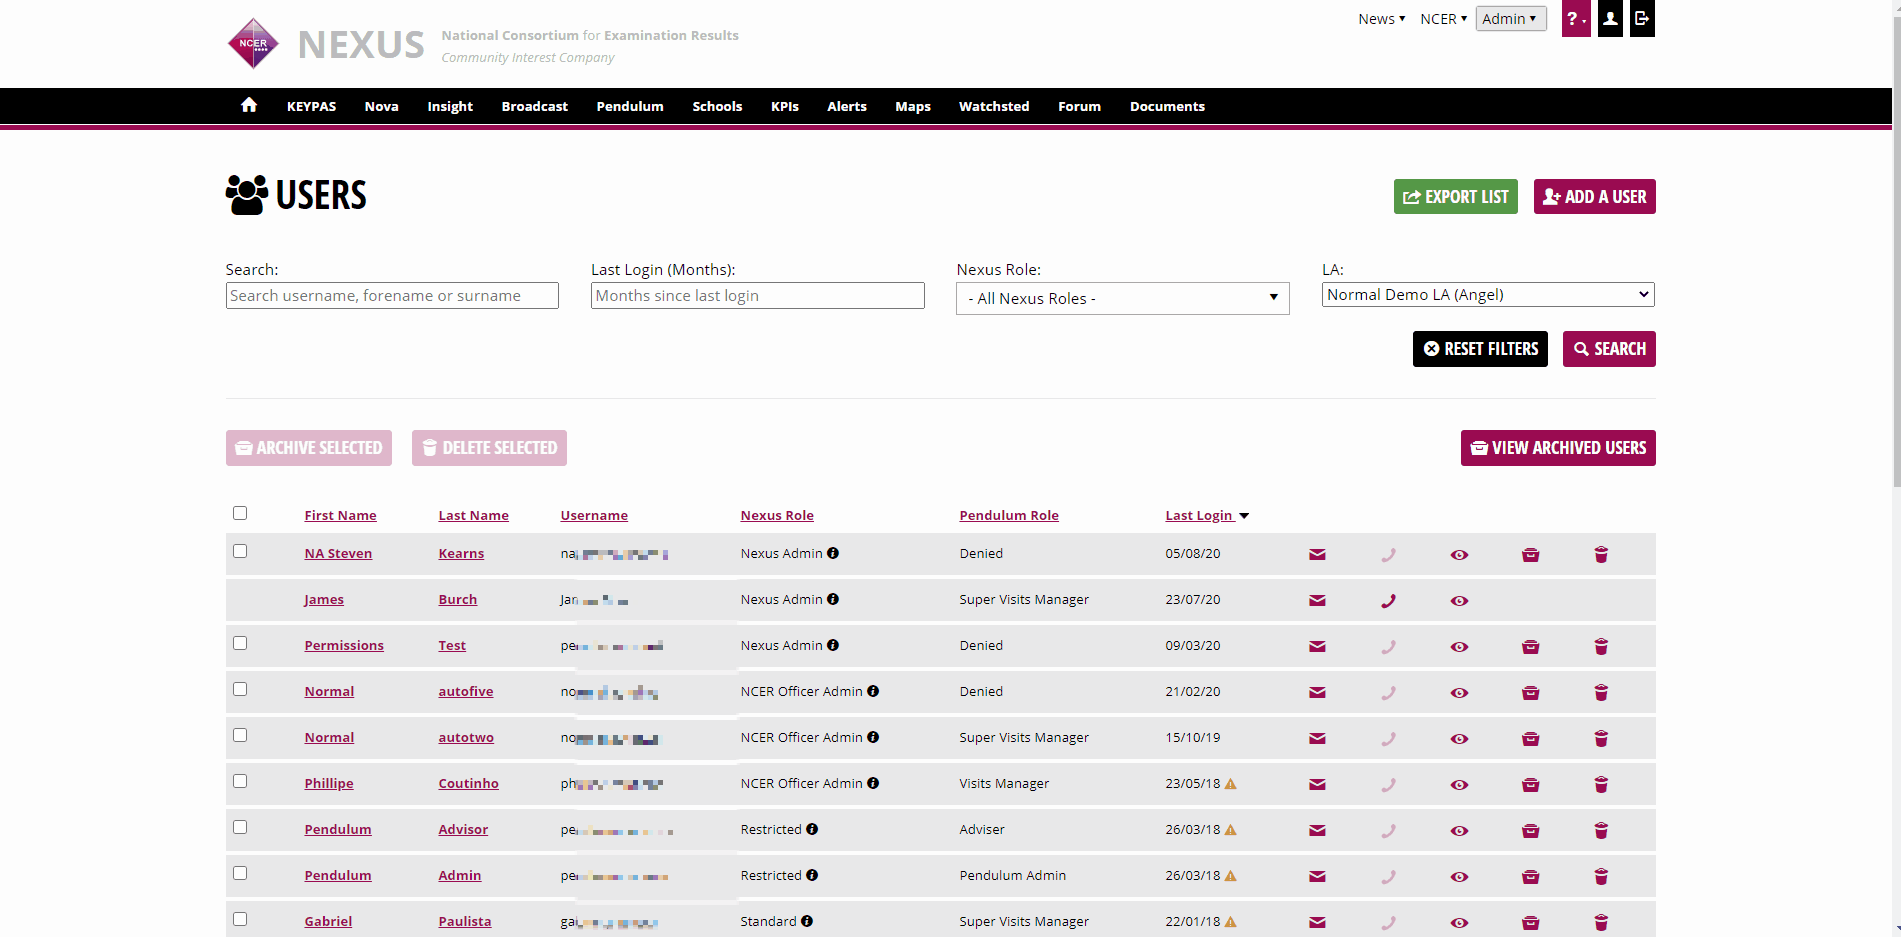View James Burch with the eye icon
1901x937 pixels.
click(1459, 601)
